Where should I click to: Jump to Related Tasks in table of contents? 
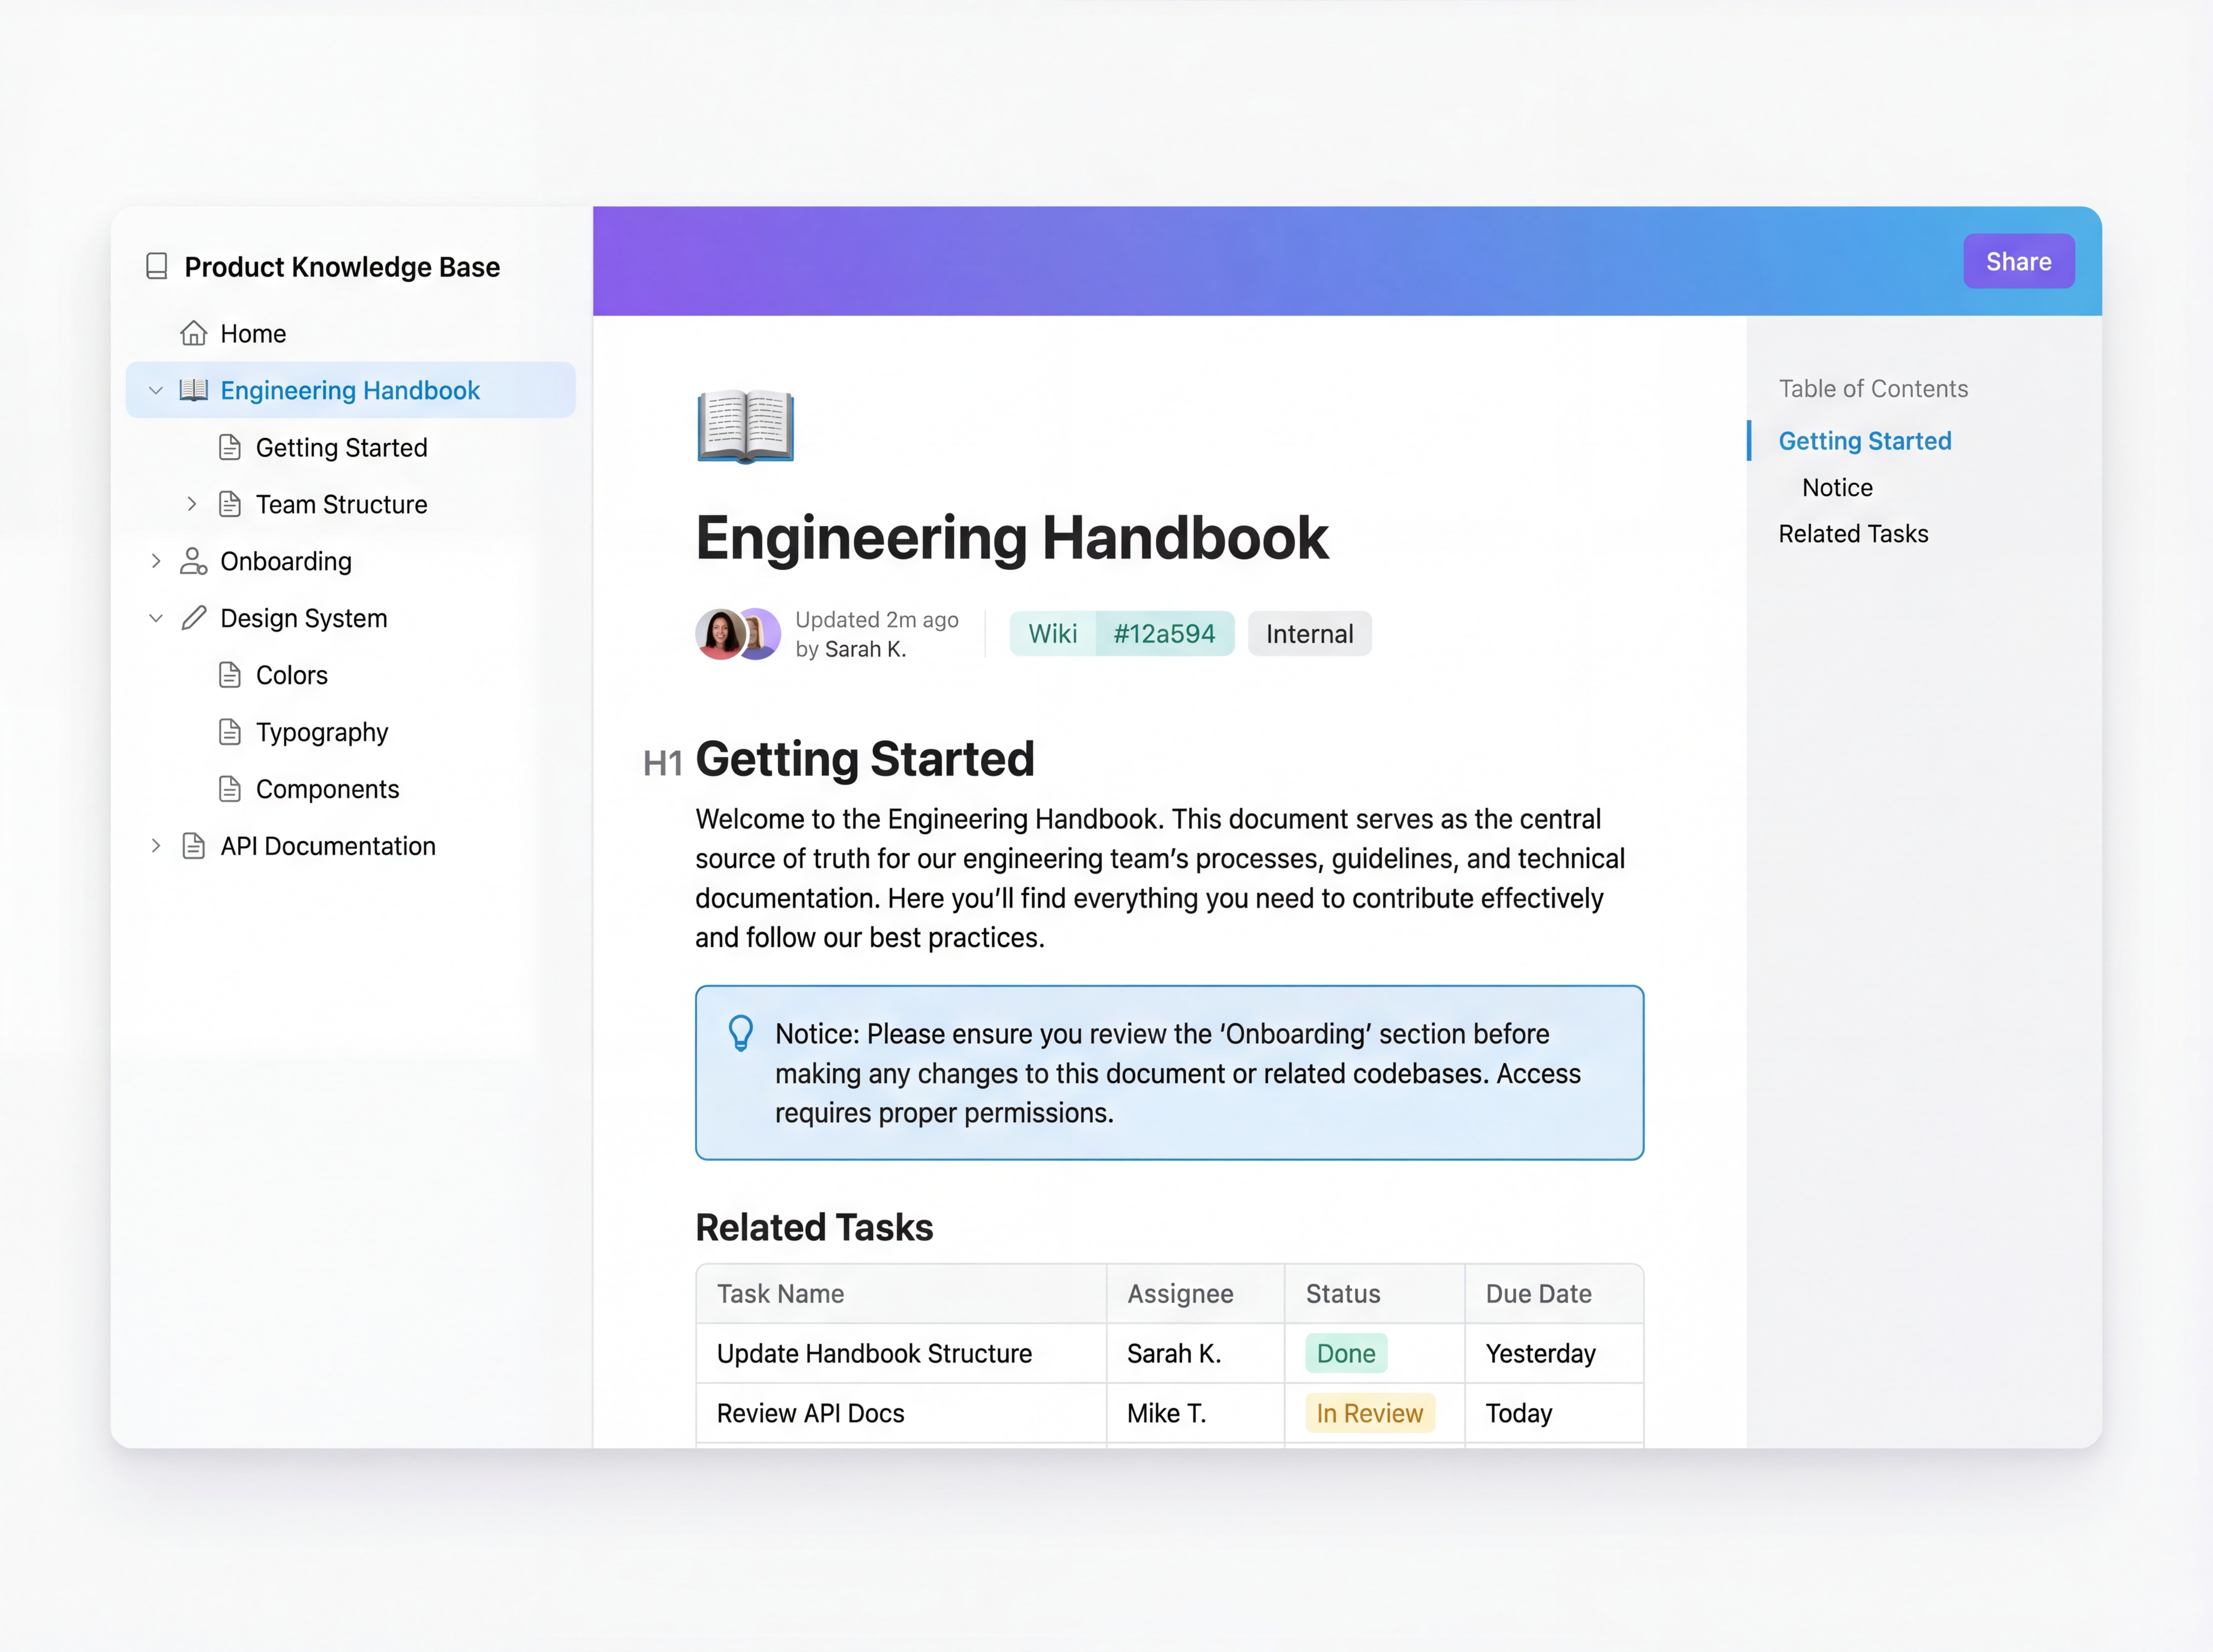point(1853,534)
